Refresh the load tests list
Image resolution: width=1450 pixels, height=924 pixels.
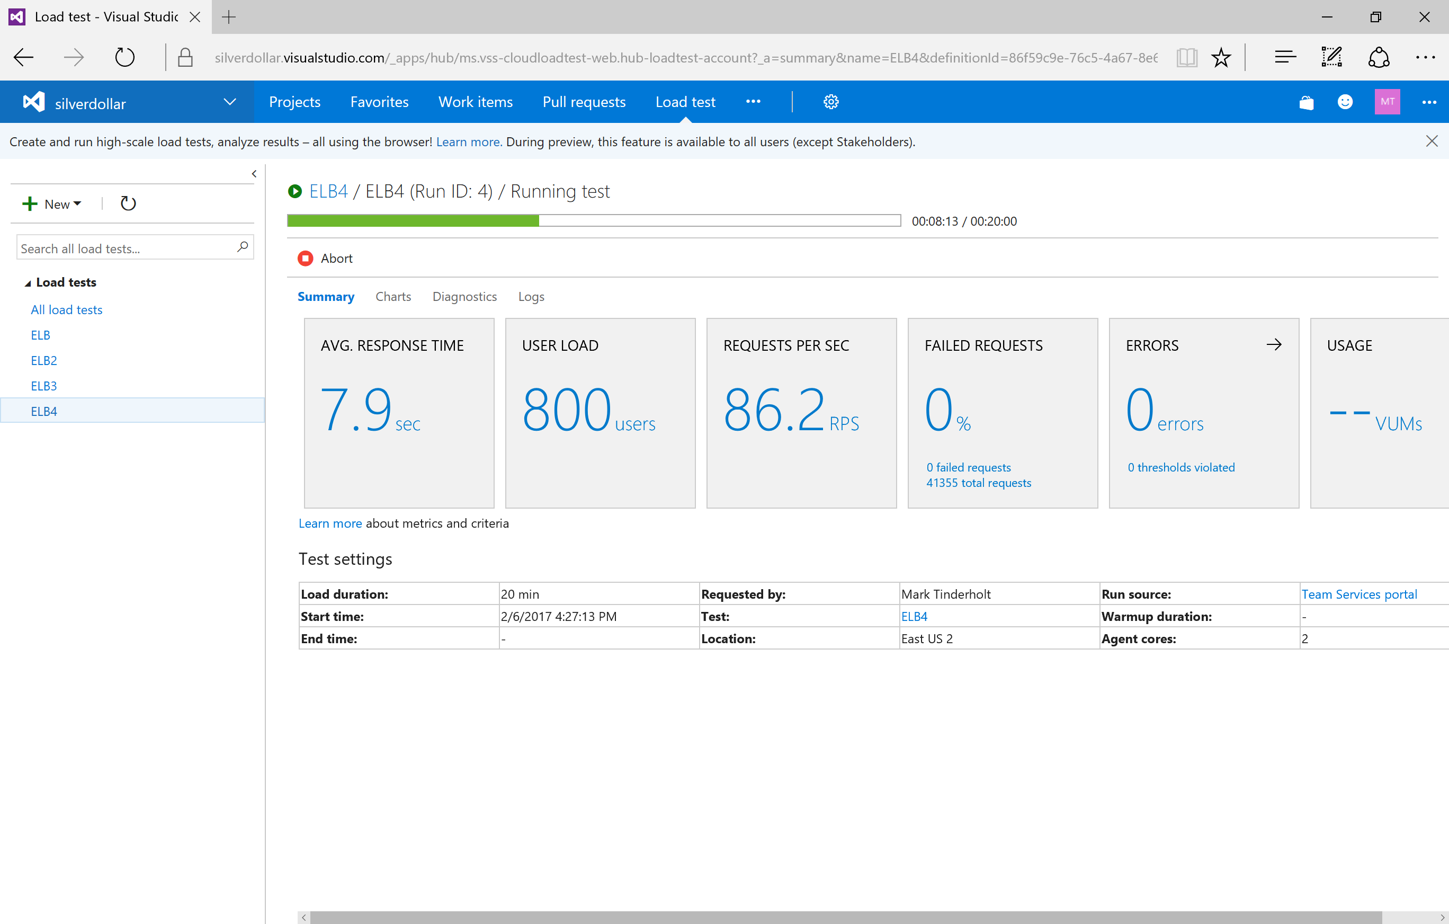click(128, 204)
